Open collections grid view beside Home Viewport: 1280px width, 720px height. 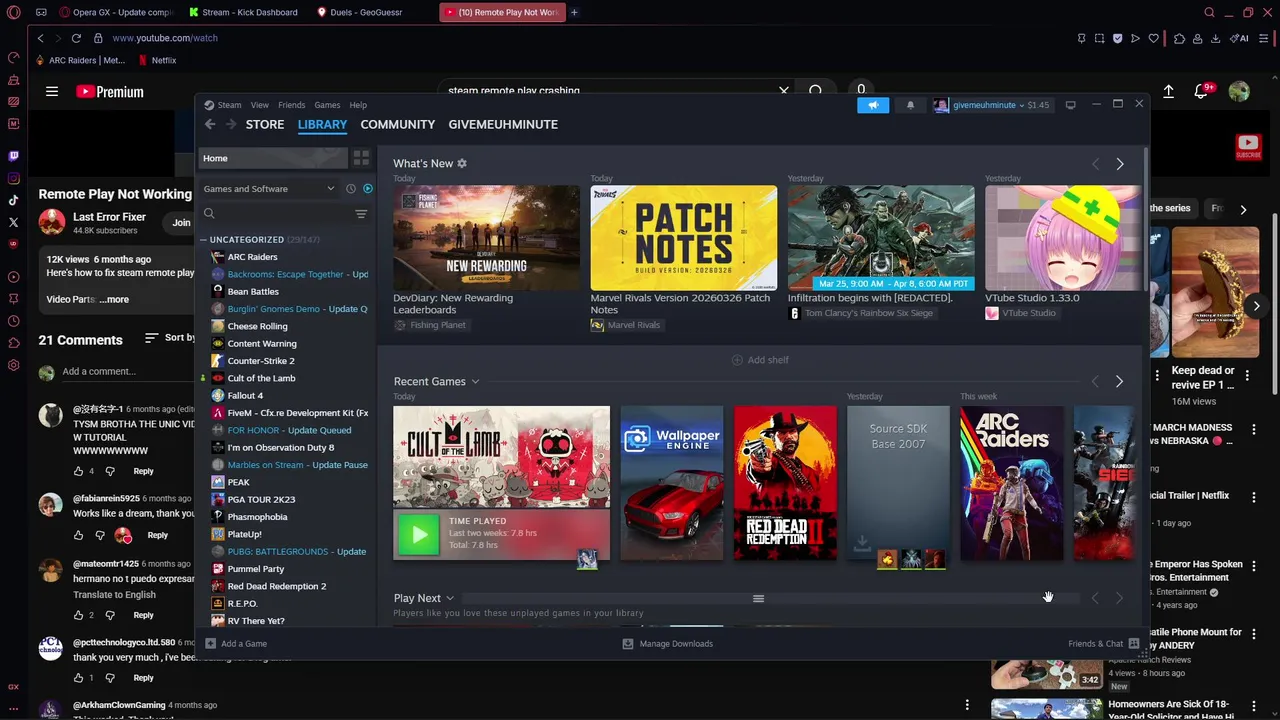pyautogui.click(x=361, y=158)
